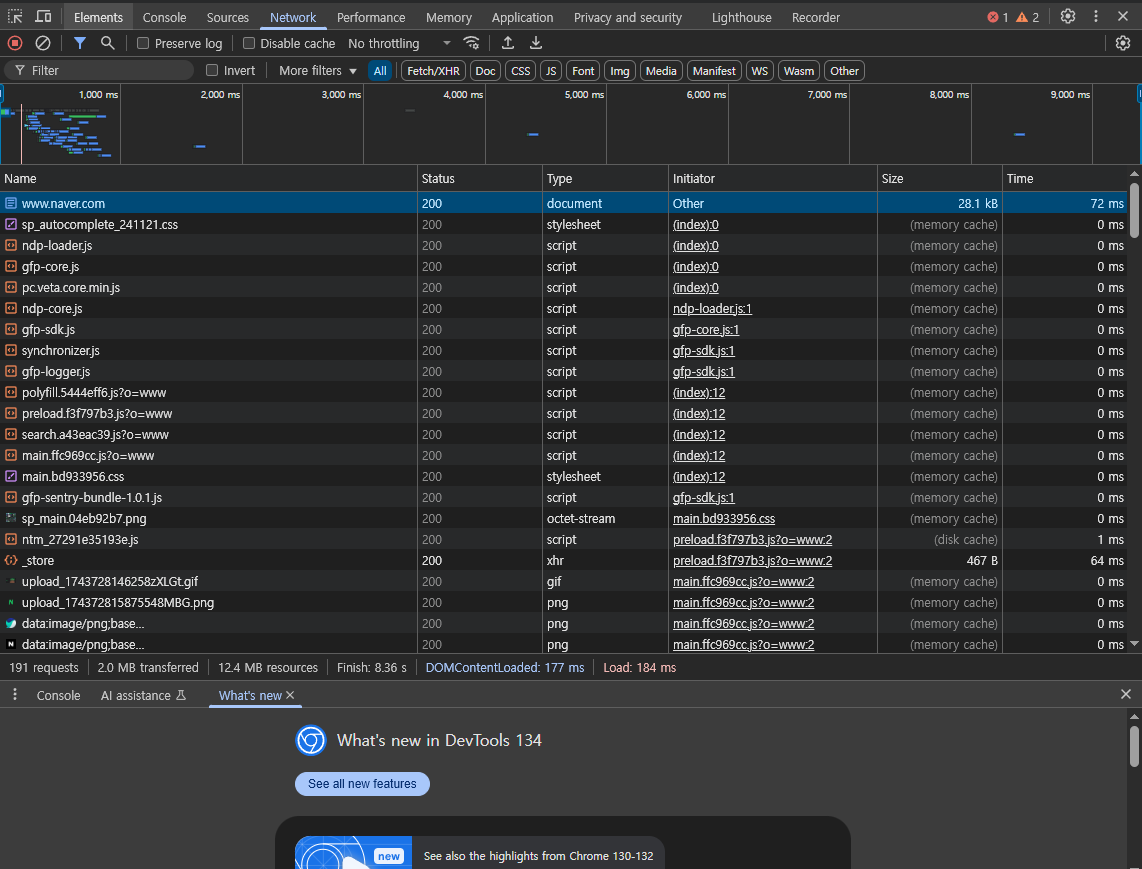This screenshot has height=869, width=1142.
Task: Click the script icon beside ndp-loader.js
Action: coord(11,245)
